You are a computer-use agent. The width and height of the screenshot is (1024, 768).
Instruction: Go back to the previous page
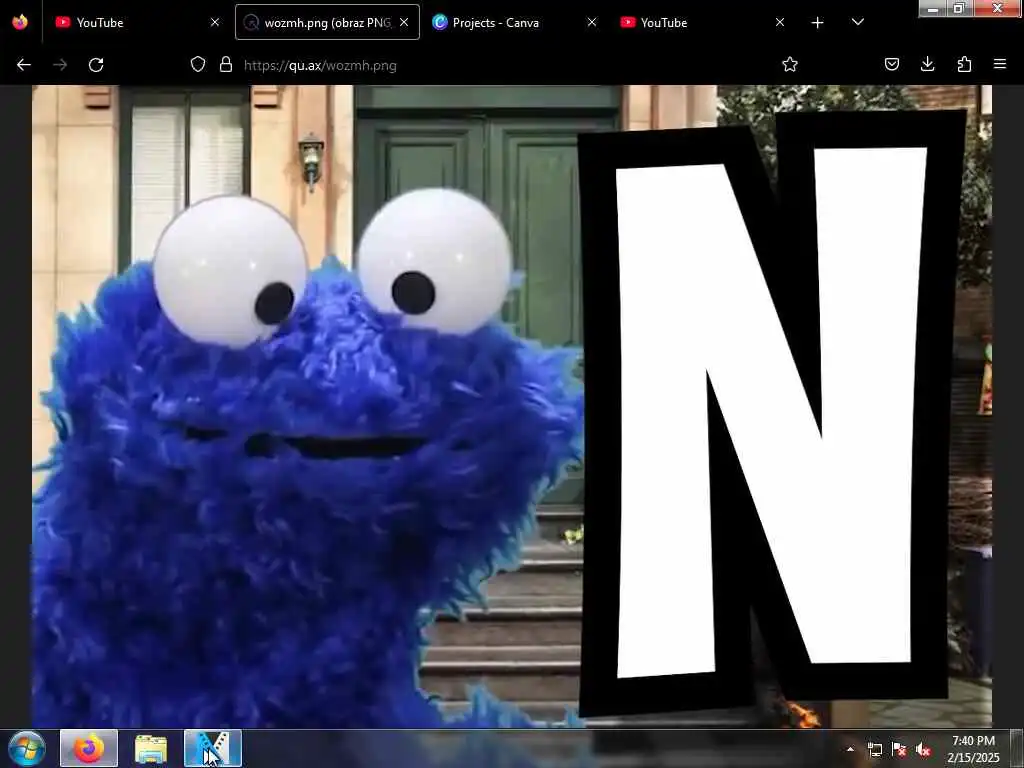[x=24, y=65]
